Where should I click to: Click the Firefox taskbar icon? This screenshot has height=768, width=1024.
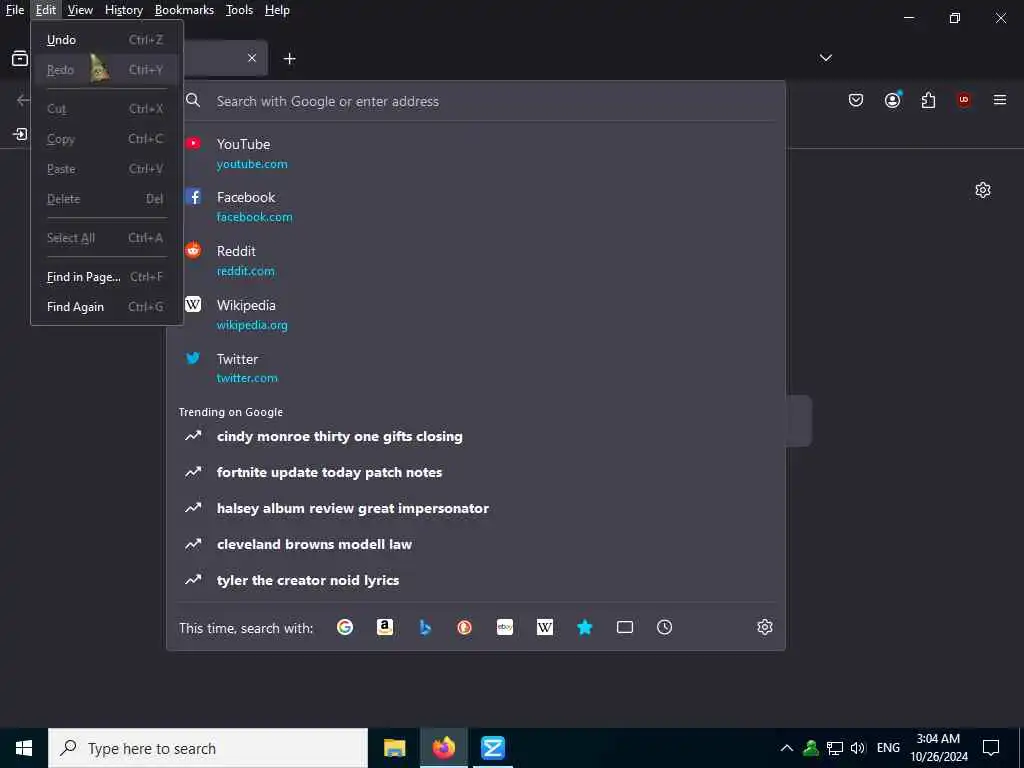(x=443, y=748)
